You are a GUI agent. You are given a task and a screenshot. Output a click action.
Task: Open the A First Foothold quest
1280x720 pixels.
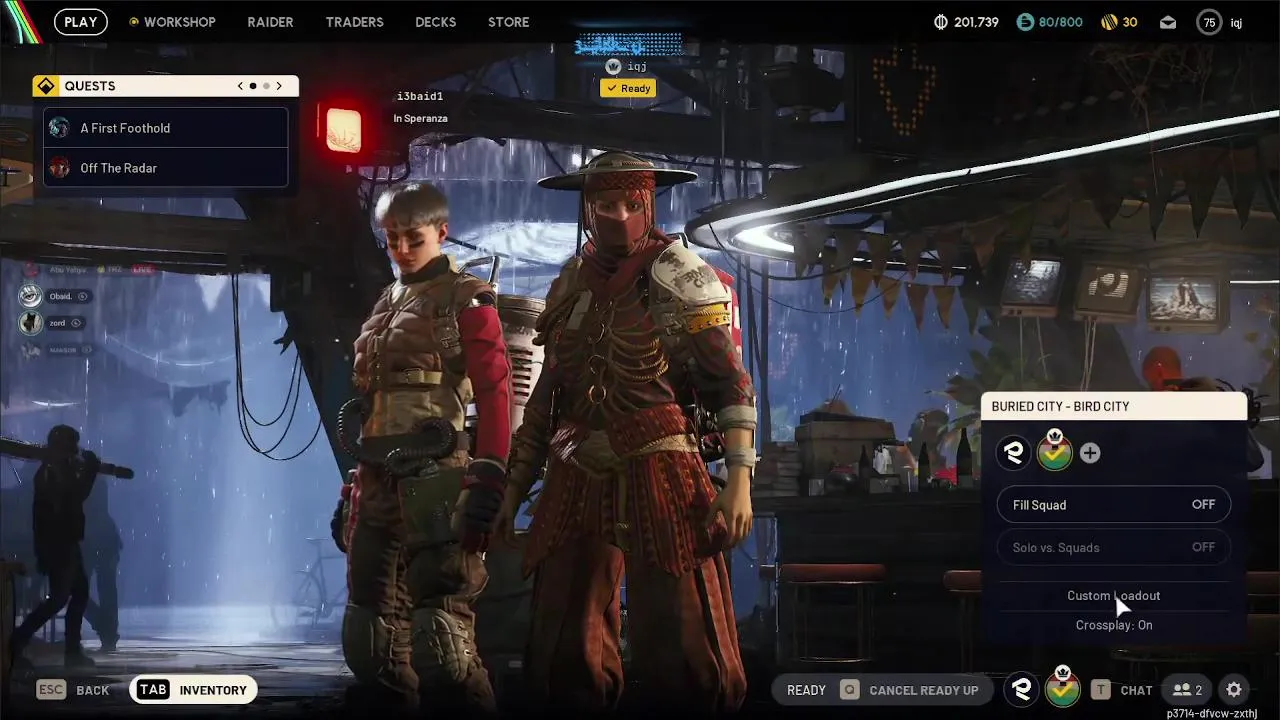point(166,128)
